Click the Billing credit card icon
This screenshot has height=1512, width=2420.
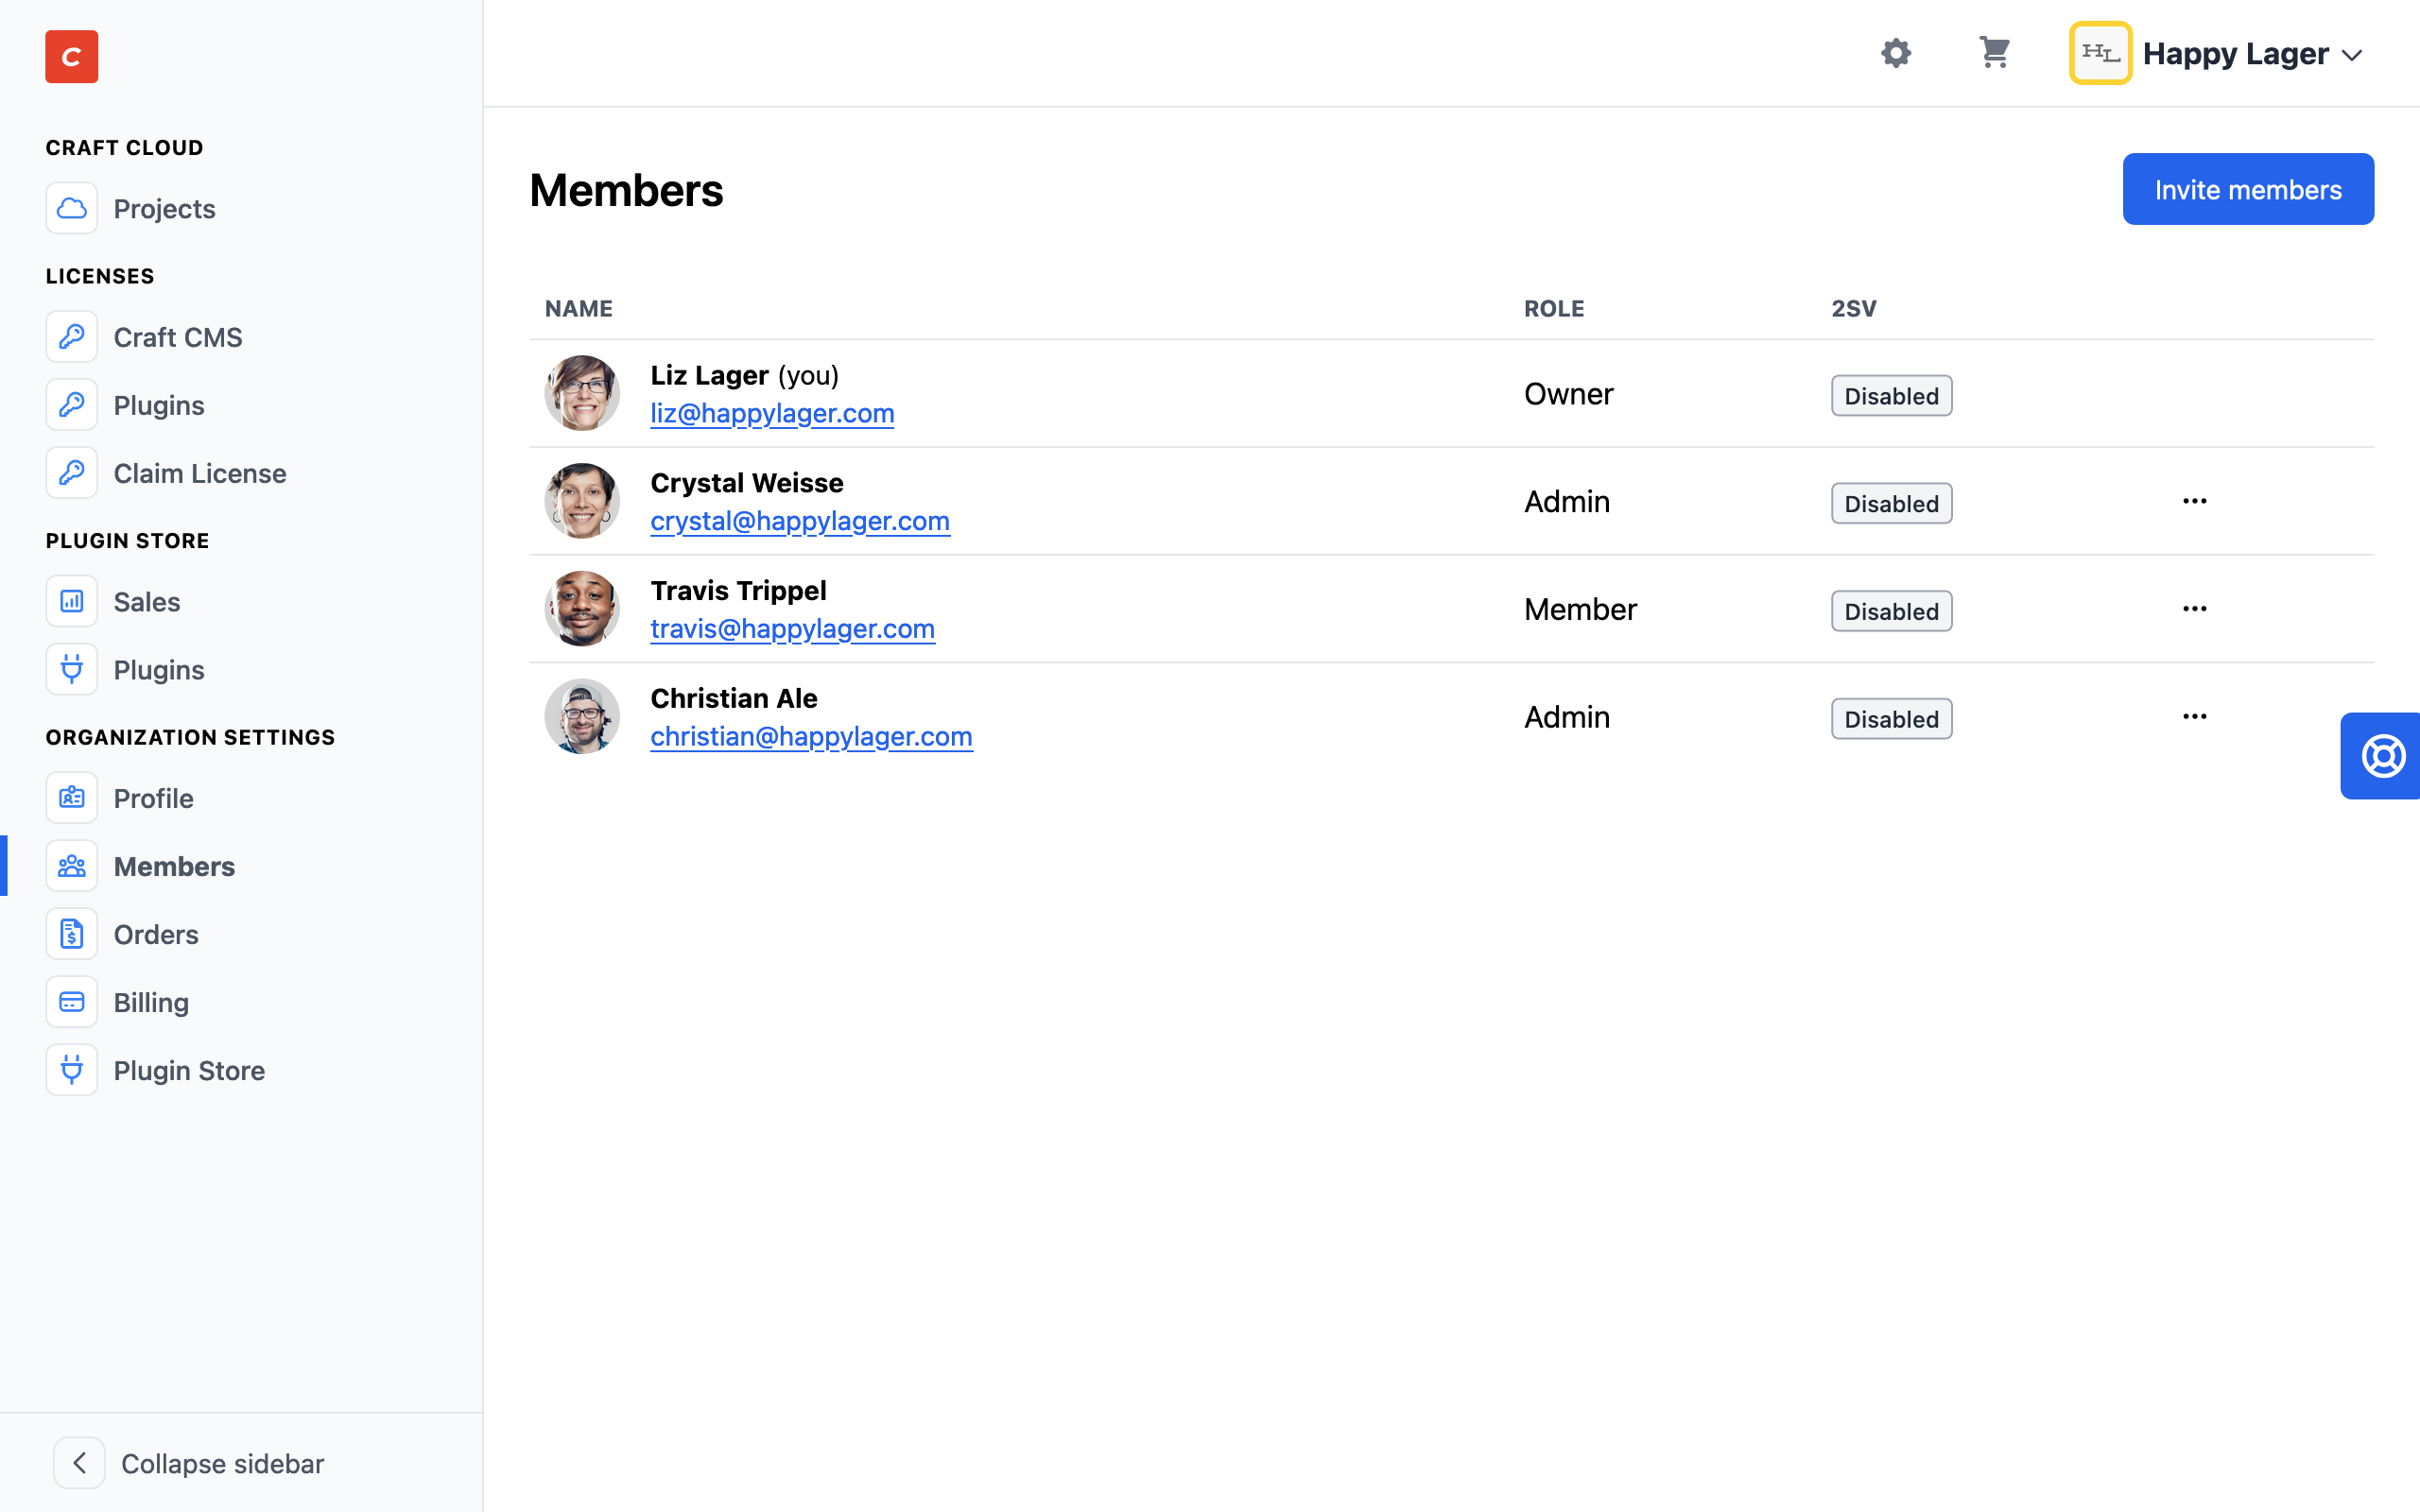[x=72, y=1002]
